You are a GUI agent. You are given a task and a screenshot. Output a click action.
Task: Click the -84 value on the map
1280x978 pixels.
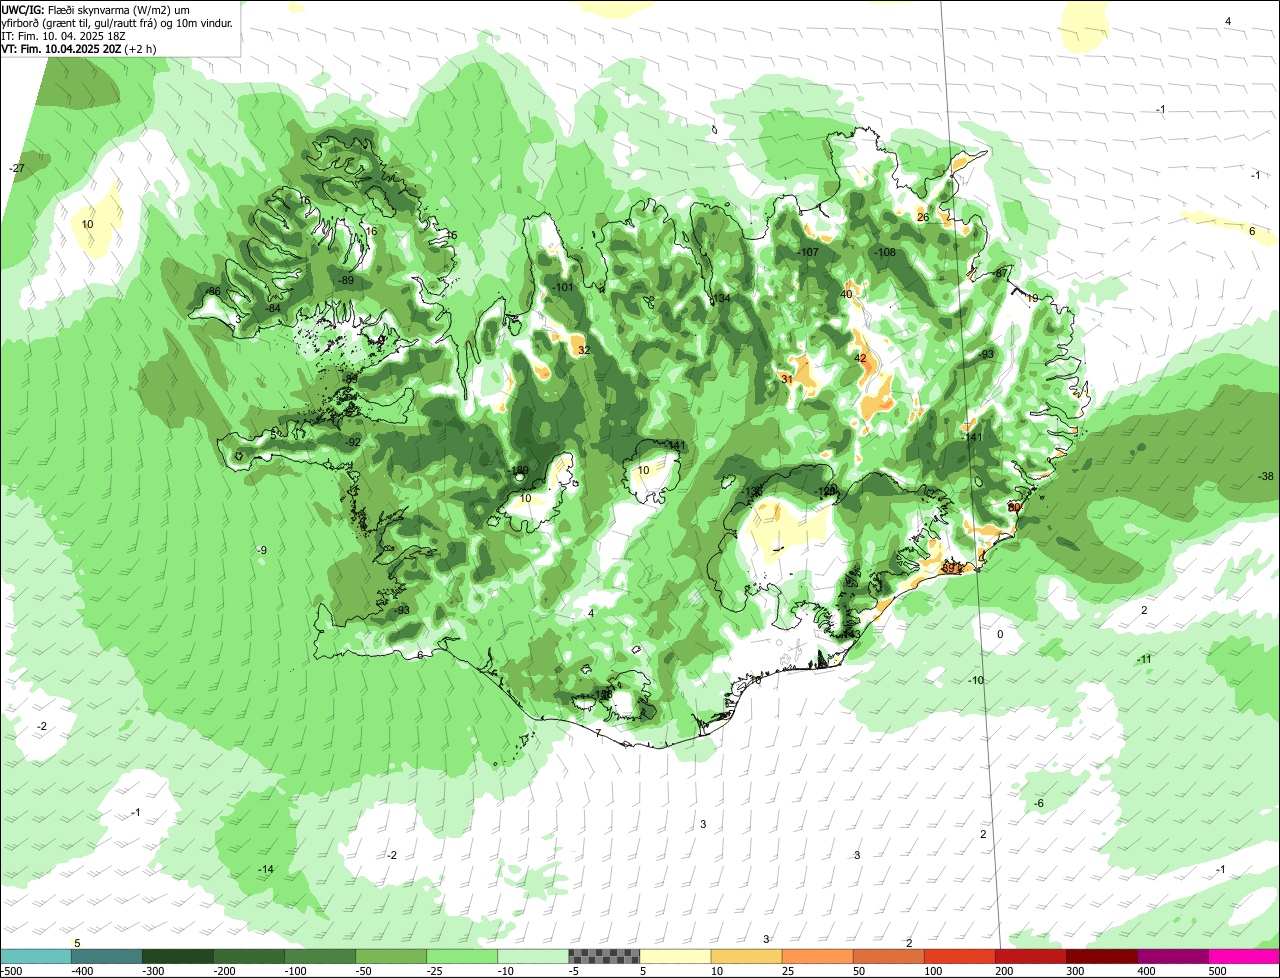pyautogui.click(x=273, y=308)
